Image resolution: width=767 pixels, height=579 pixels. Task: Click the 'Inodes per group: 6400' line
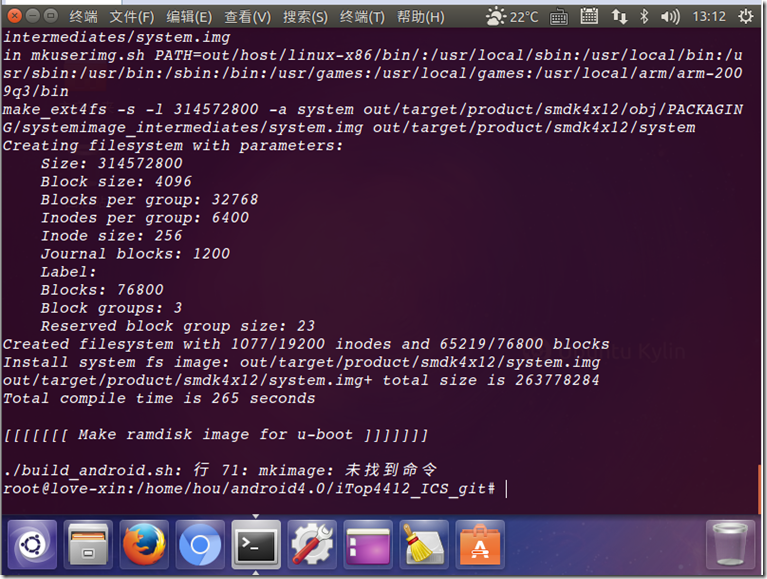145,218
